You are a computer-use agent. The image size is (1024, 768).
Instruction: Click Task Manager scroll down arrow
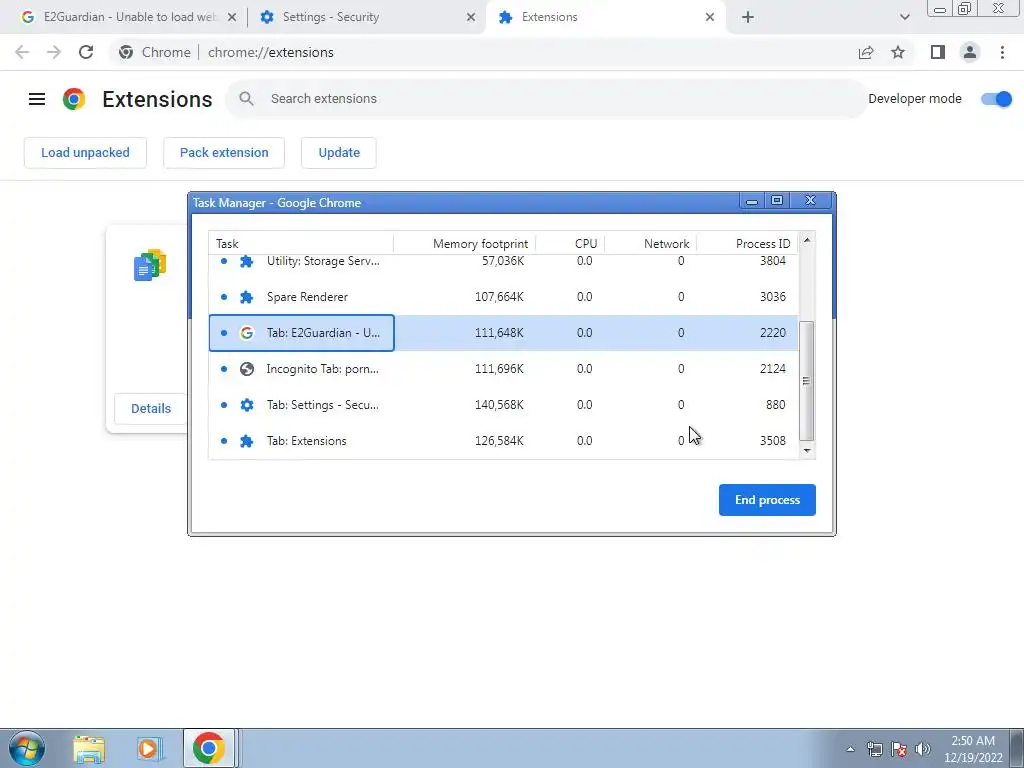[807, 451]
